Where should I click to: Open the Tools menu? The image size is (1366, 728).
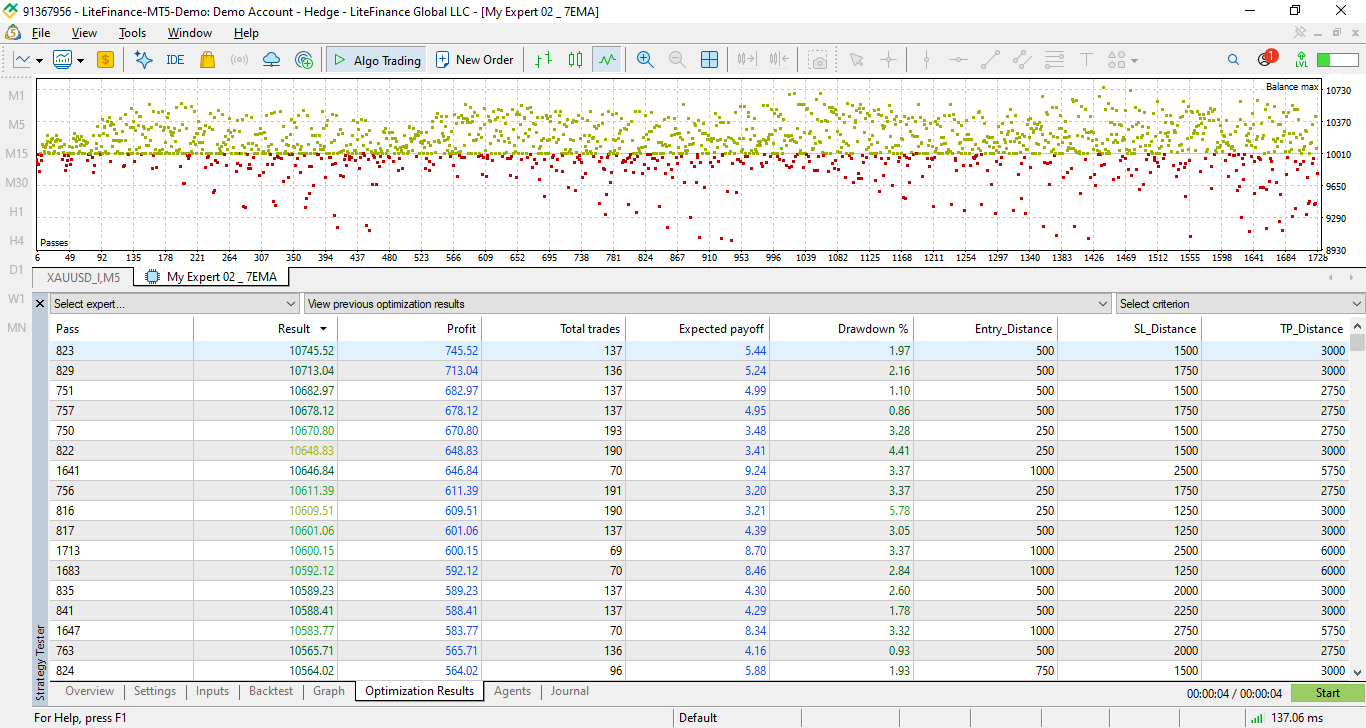tap(132, 33)
